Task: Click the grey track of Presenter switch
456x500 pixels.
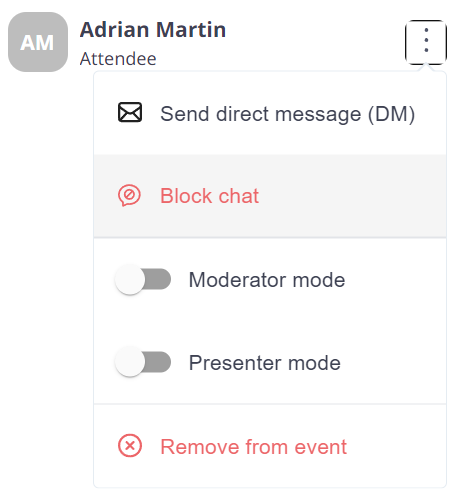Action: tap(158, 362)
